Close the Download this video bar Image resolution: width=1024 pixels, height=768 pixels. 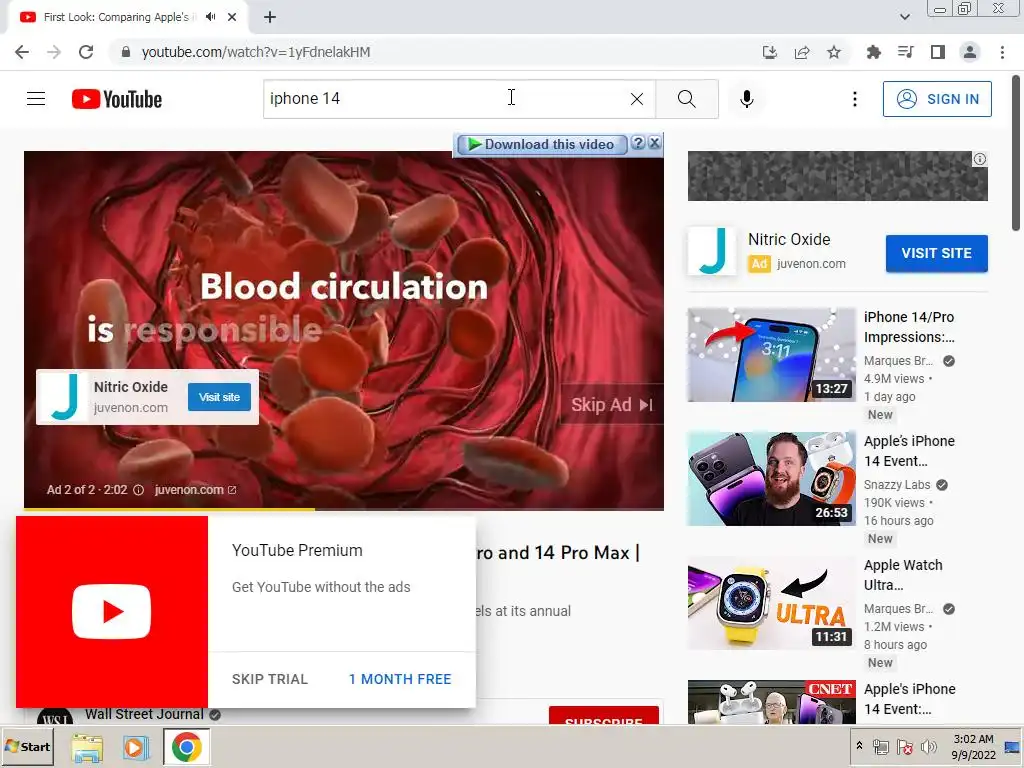pyautogui.click(x=654, y=143)
